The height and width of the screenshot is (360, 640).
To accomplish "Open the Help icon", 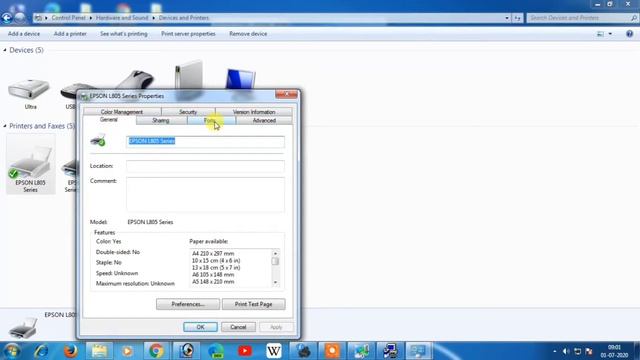I will (x=629, y=34).
